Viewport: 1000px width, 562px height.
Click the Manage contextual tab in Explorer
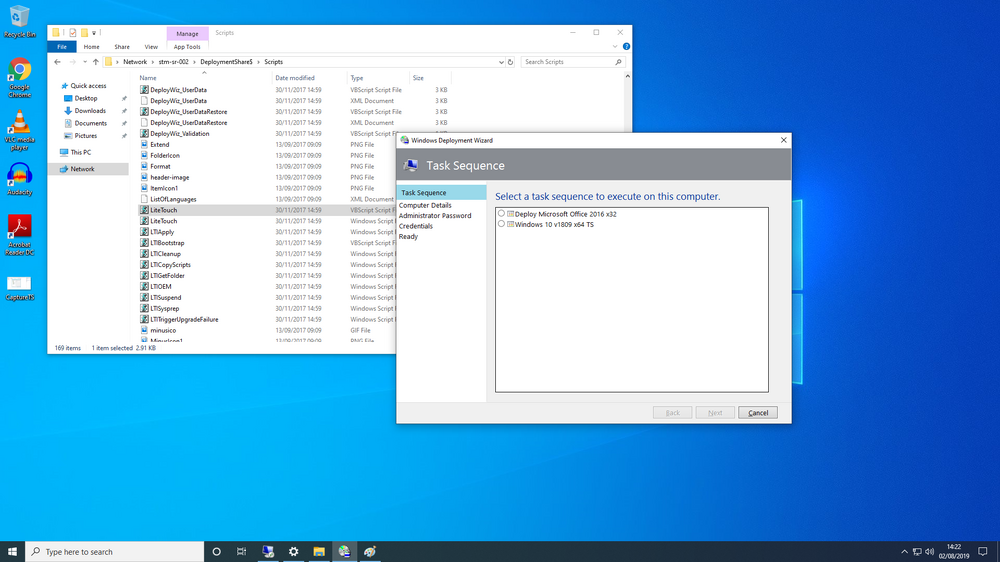(187, 33)
